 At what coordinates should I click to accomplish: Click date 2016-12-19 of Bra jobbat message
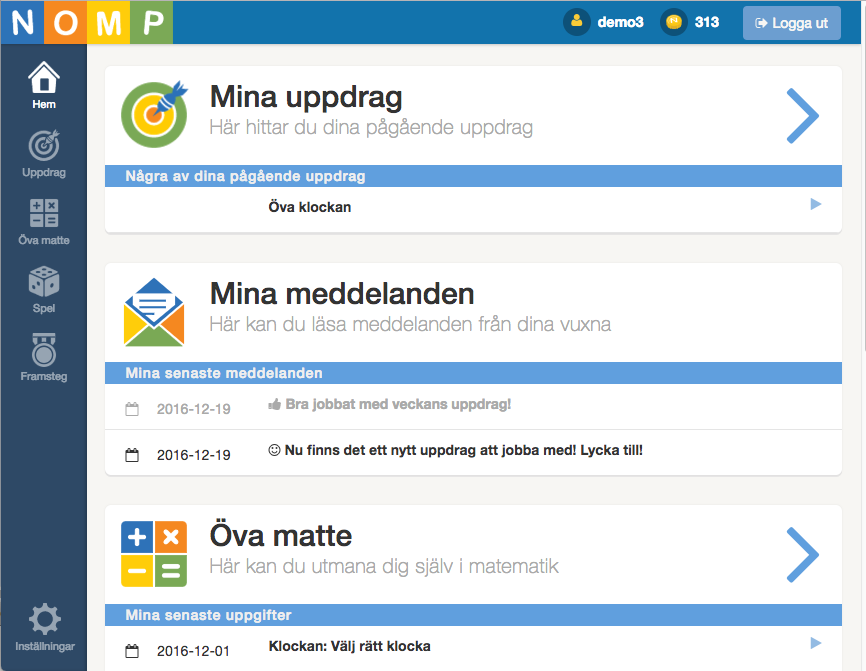[193, 409]
